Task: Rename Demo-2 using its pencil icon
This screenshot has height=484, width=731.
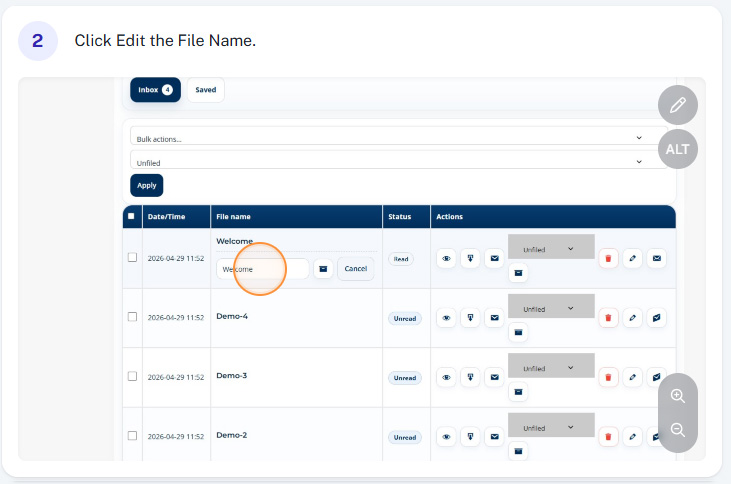Action: [633, 437]
